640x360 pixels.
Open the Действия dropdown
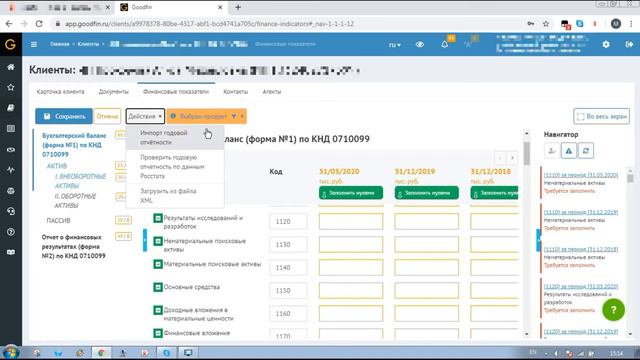point(145,116)
